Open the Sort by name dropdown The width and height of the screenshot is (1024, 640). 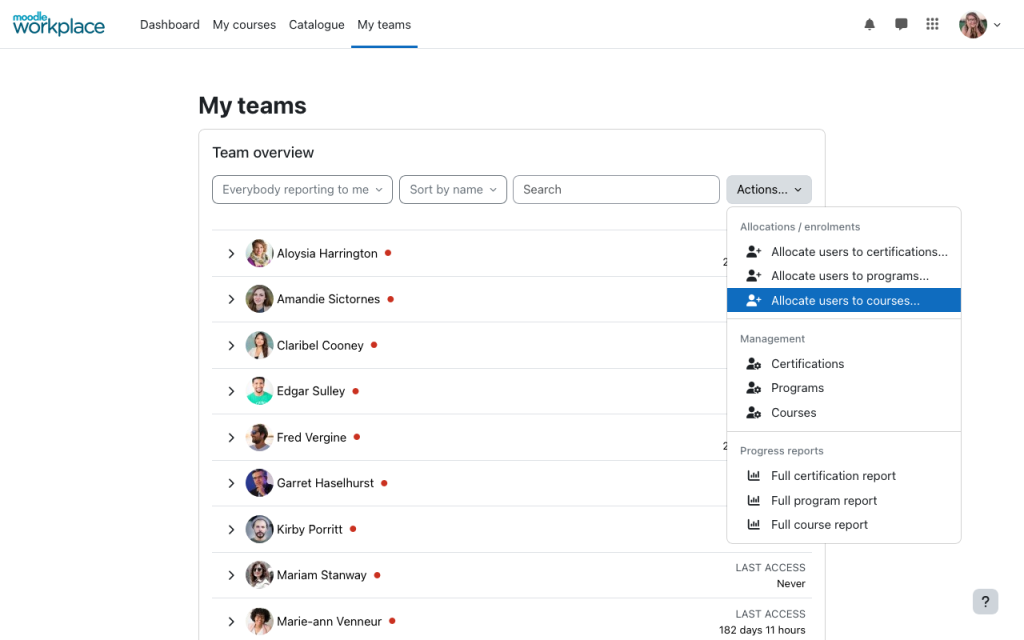[453, 189]
